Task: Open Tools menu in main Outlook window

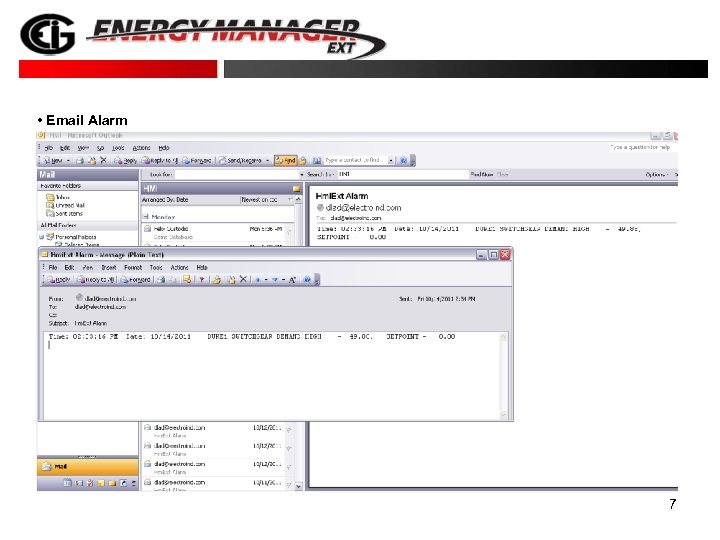Action: click(118, 148)
